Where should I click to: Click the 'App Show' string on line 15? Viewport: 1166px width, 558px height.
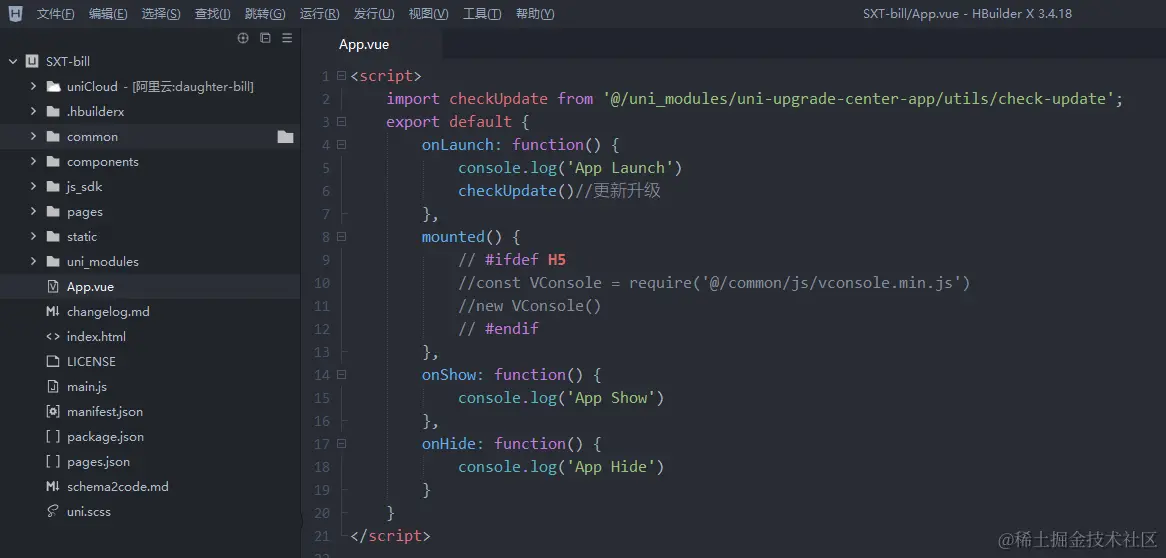610,397
